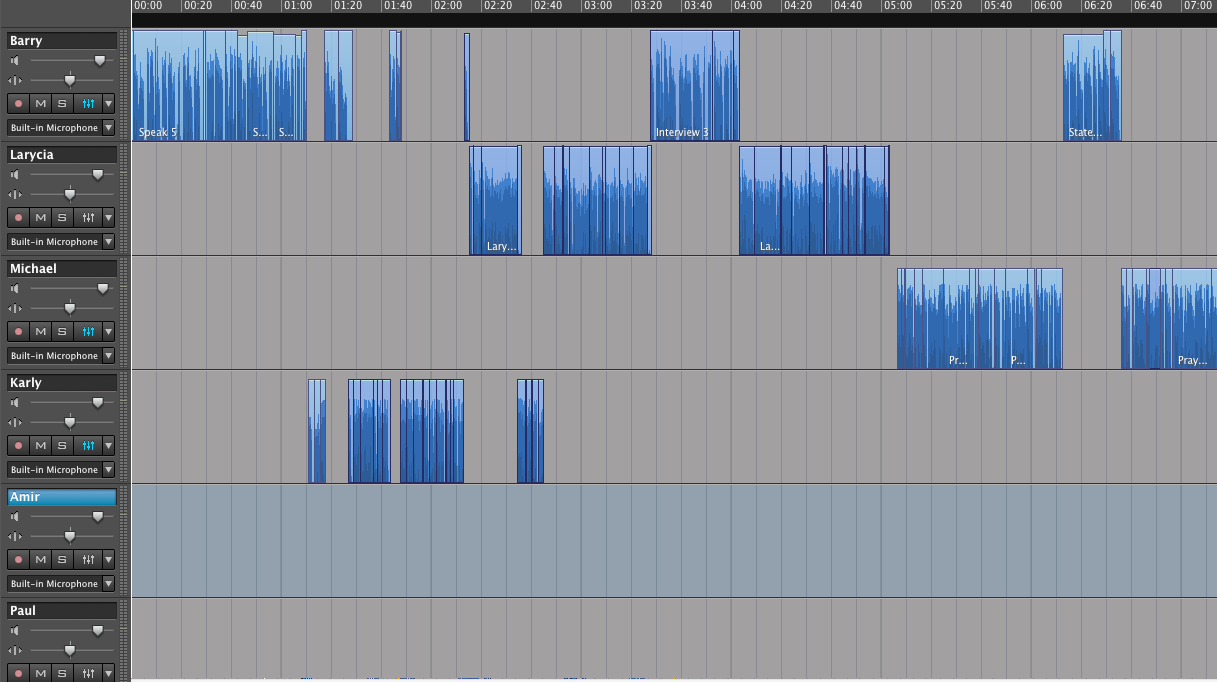Open the effects mixer on Barry track

(x=88, y=103)
